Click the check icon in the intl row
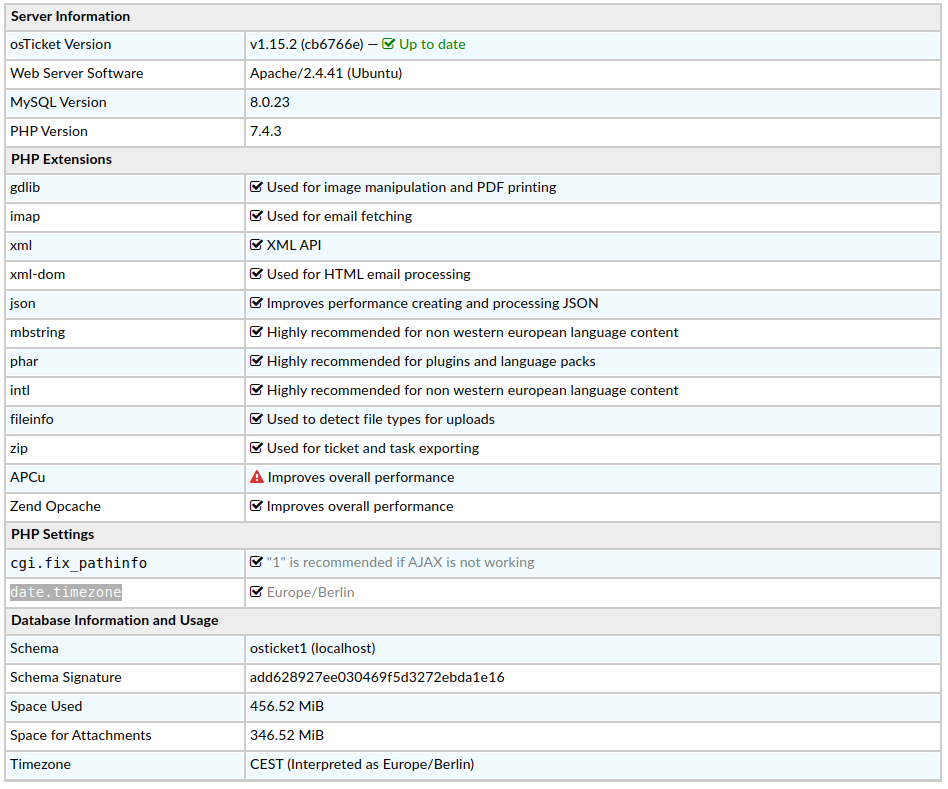 (256, 390)
